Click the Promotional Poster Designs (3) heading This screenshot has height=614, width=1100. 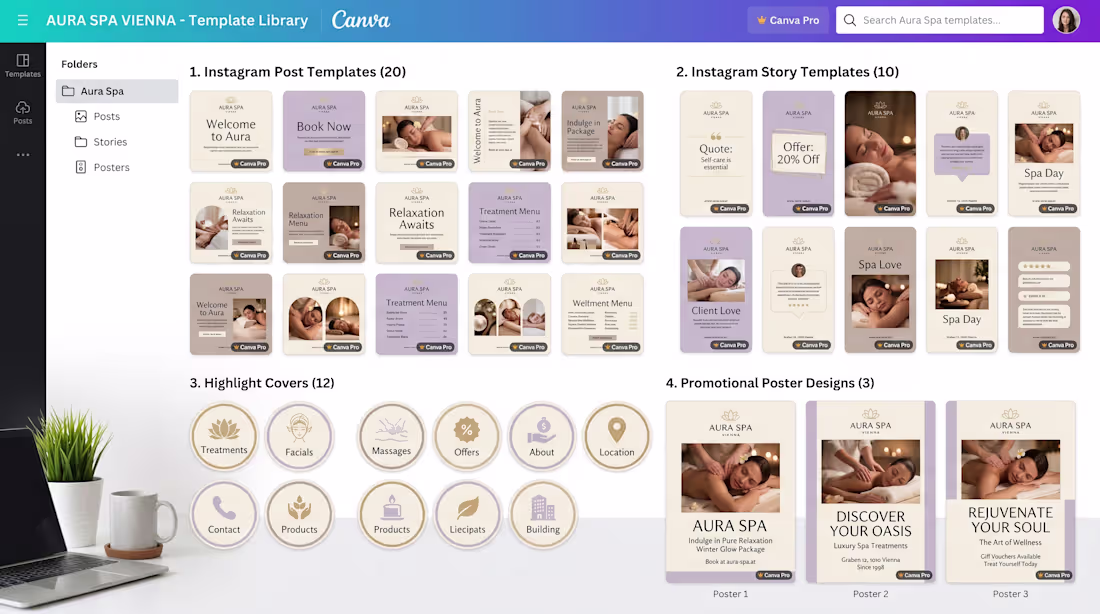[x=770, y=383]
